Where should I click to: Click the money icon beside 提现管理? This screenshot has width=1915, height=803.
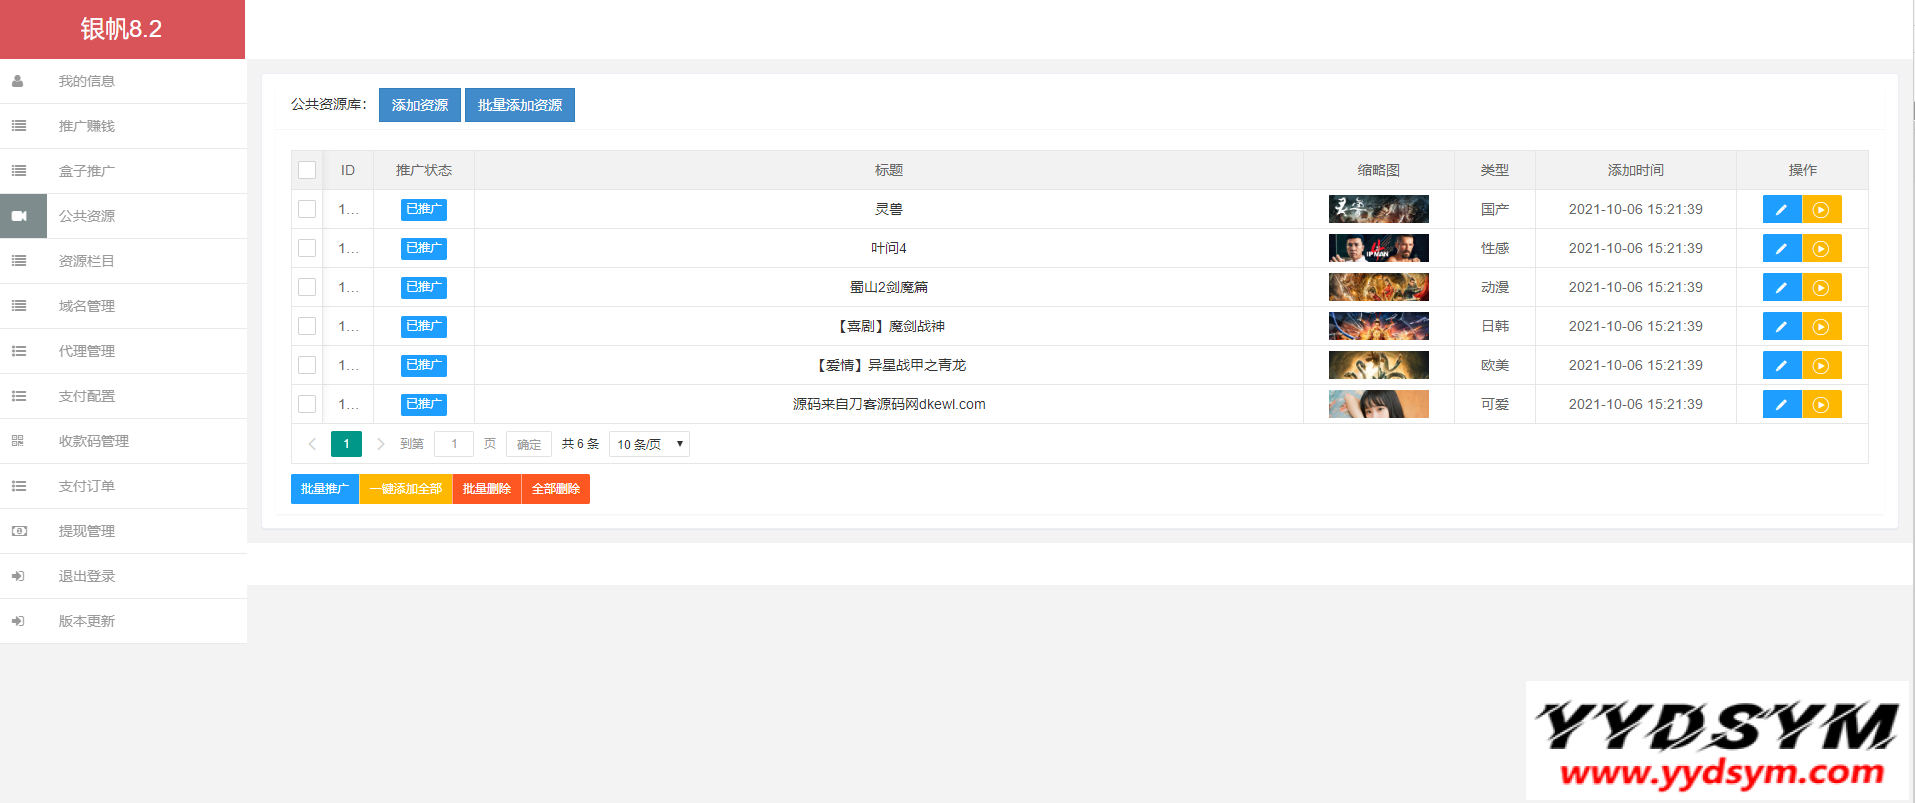tap(18, 531)
